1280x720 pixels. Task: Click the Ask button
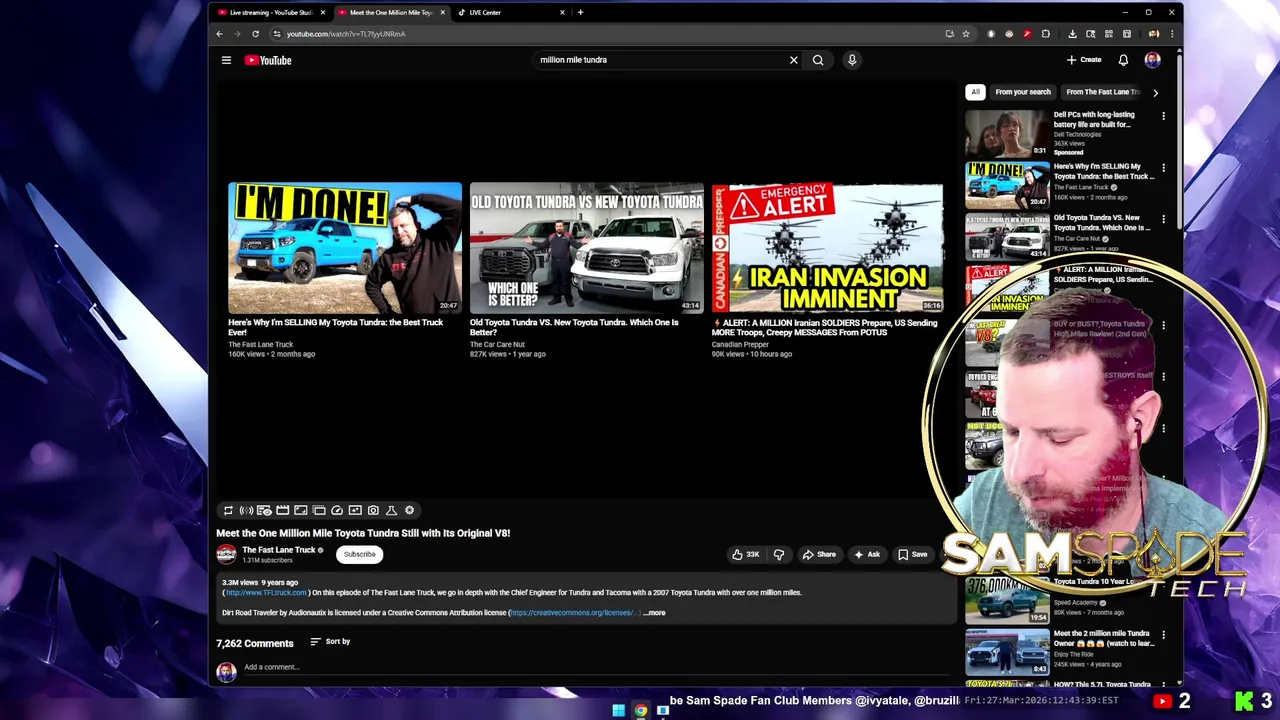867,554
